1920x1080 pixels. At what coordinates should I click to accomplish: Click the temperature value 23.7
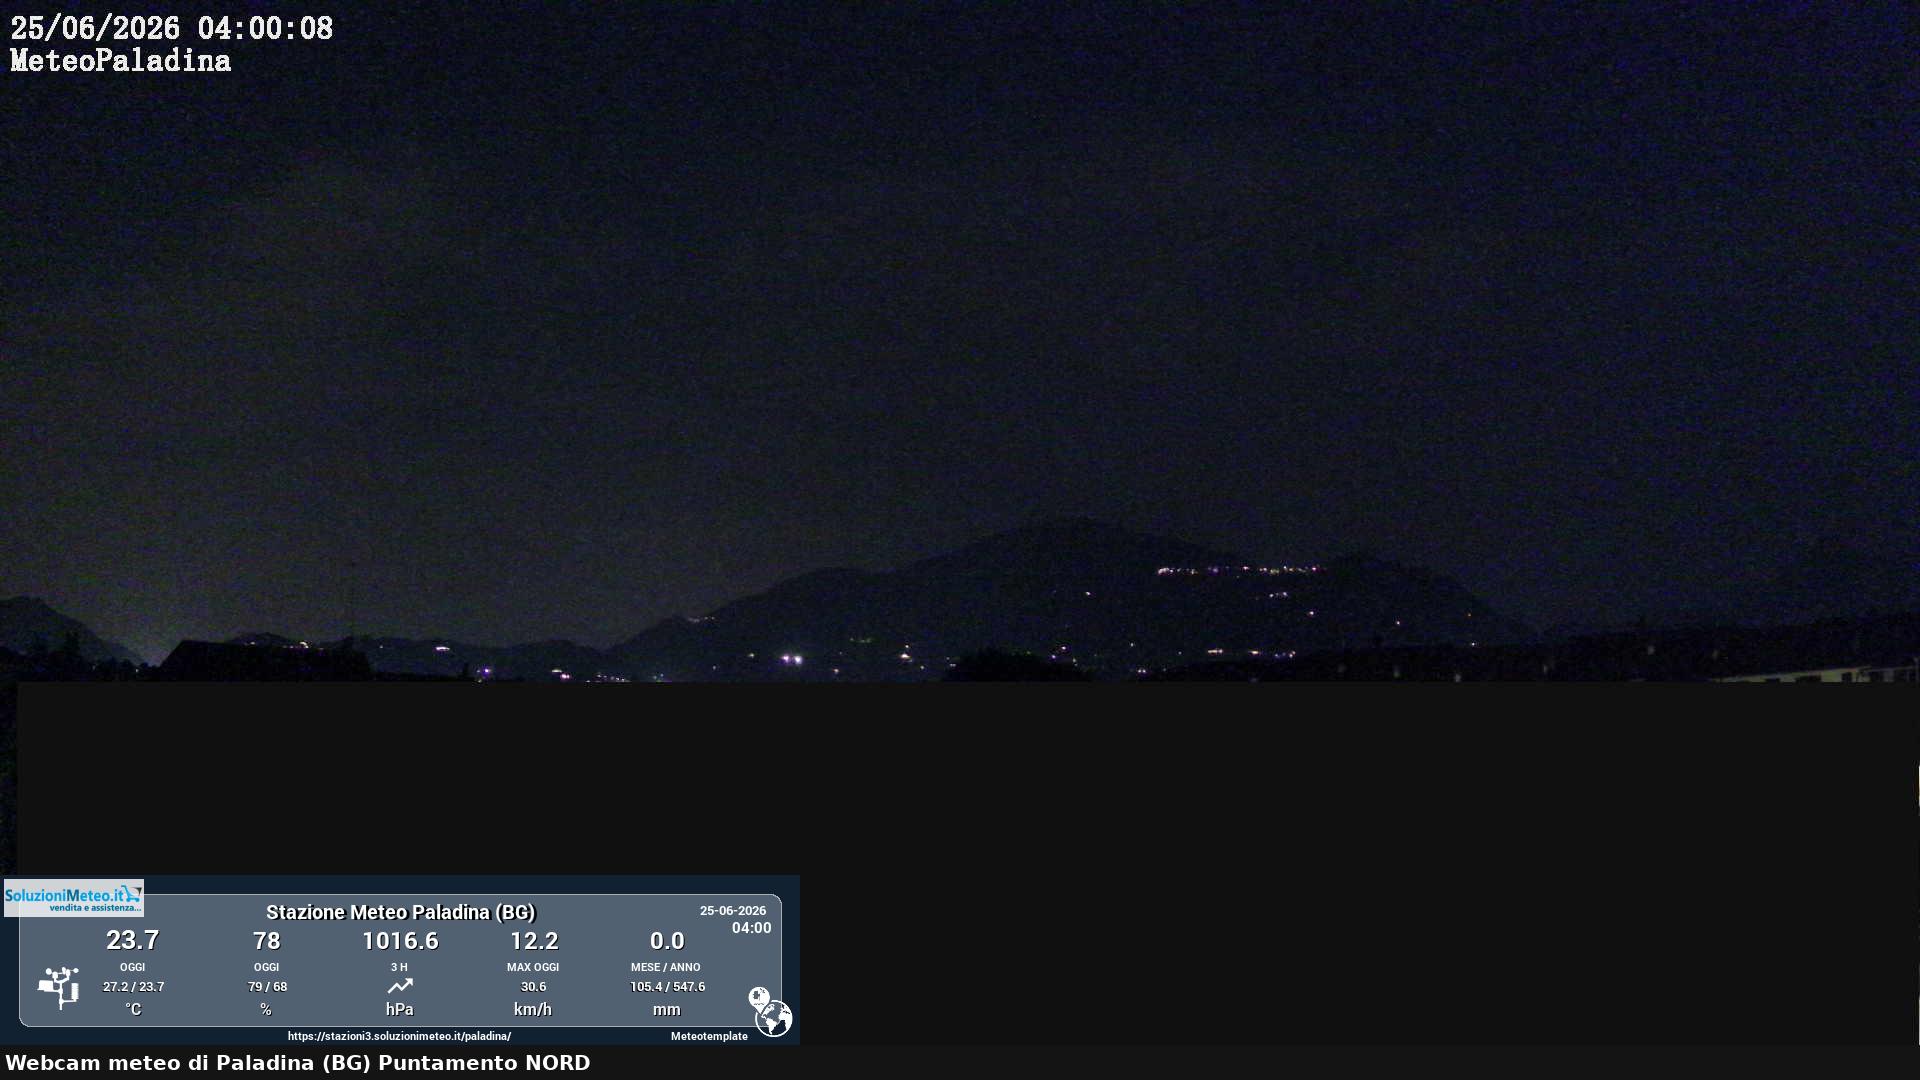133,940
